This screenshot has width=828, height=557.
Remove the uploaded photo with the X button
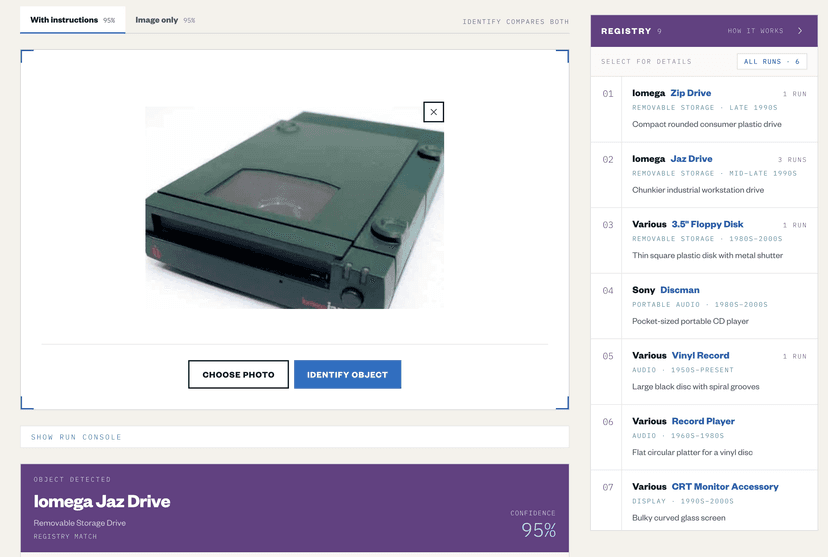[x=433, y=112]
